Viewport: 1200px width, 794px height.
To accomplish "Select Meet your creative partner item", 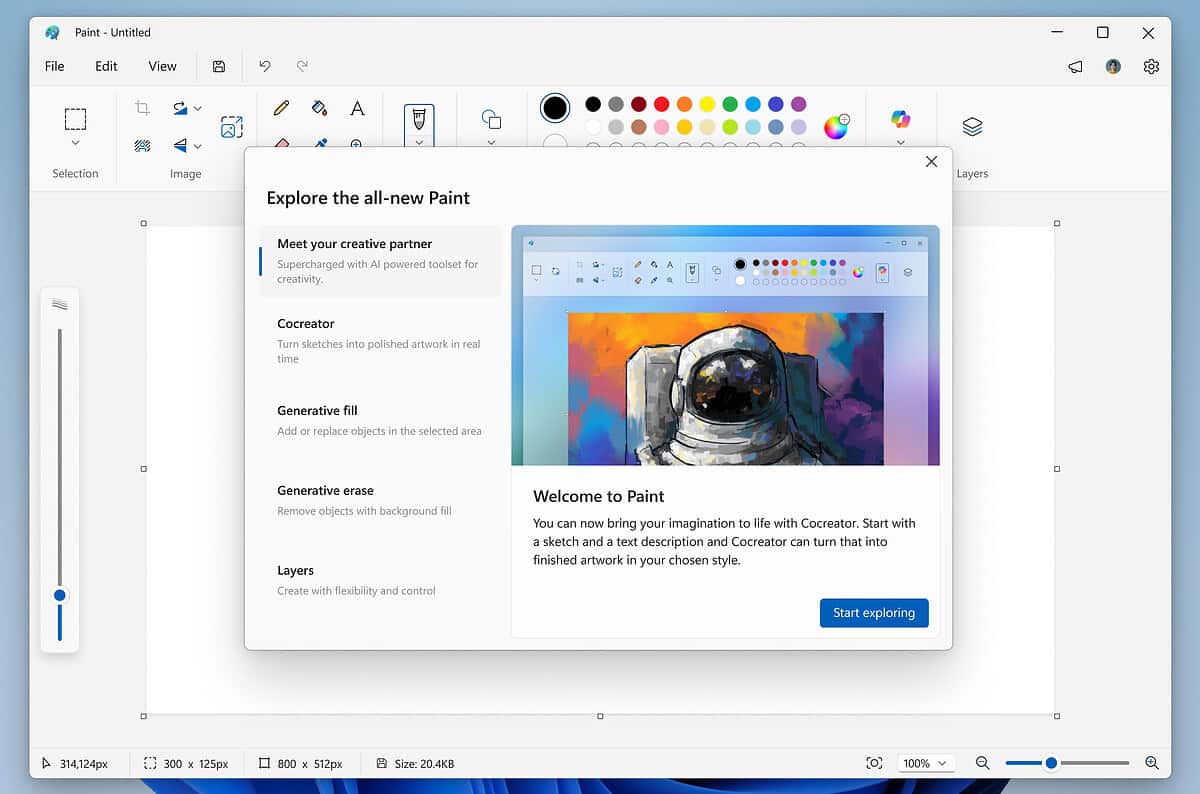I will click(380, 261).
